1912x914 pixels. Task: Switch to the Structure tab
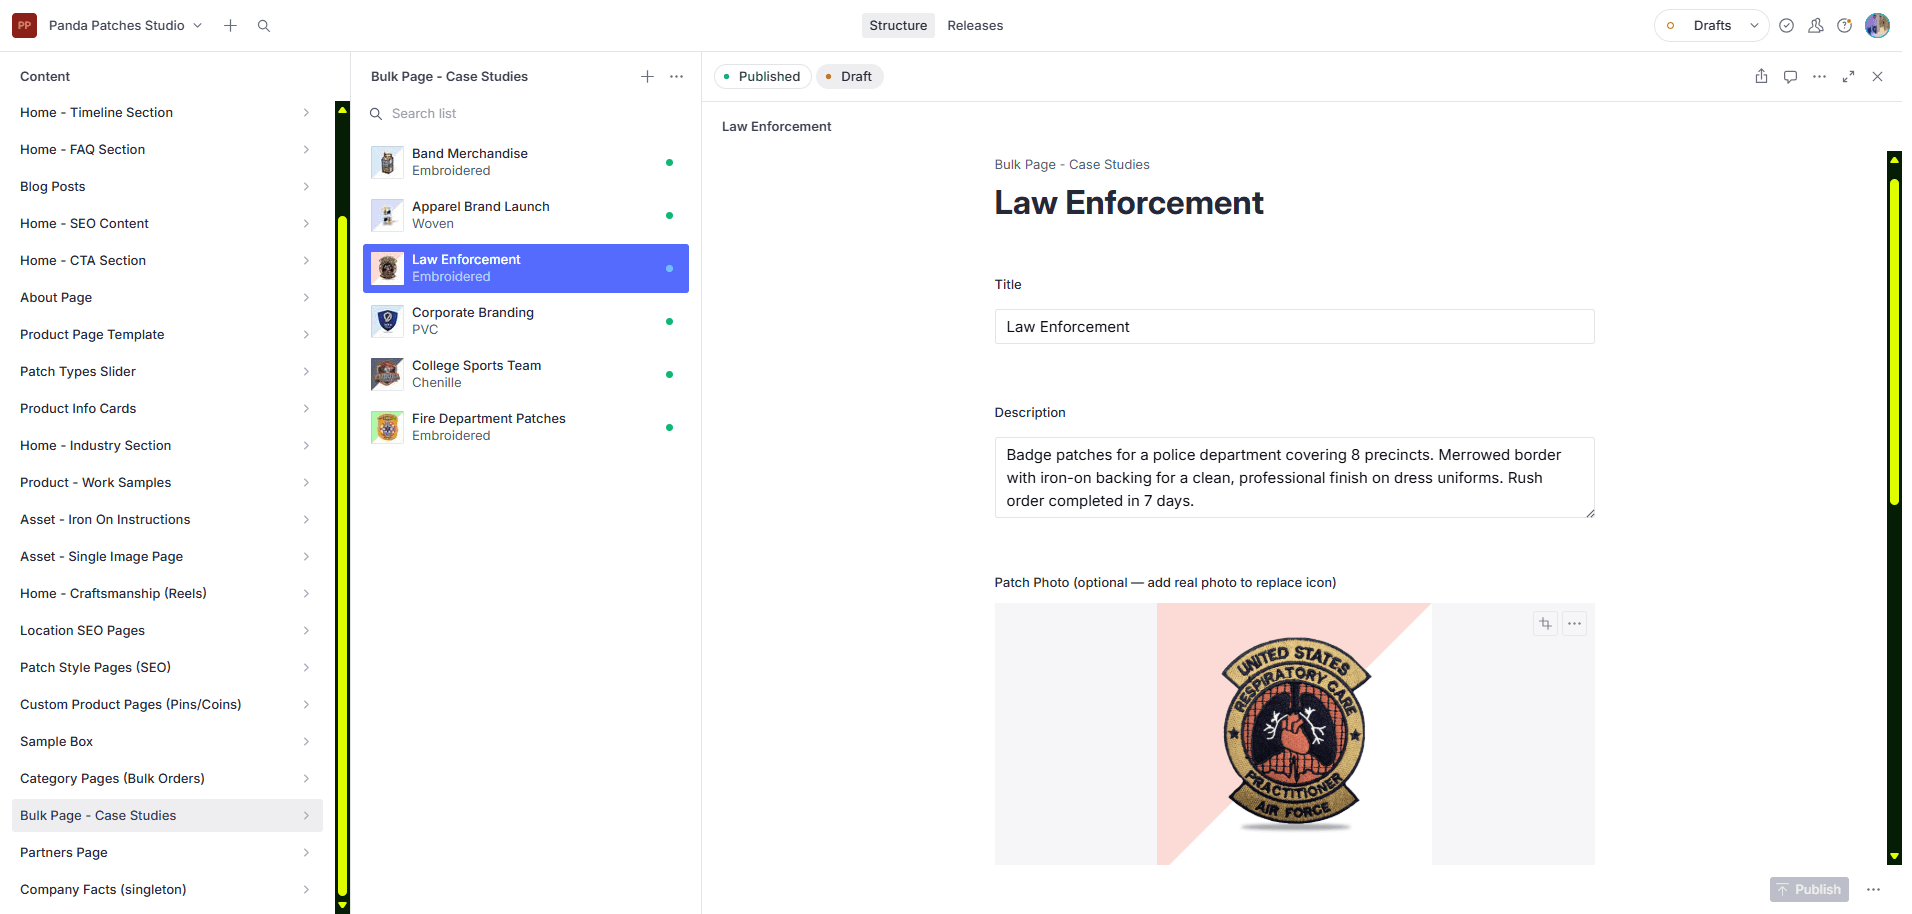[898, 26]
